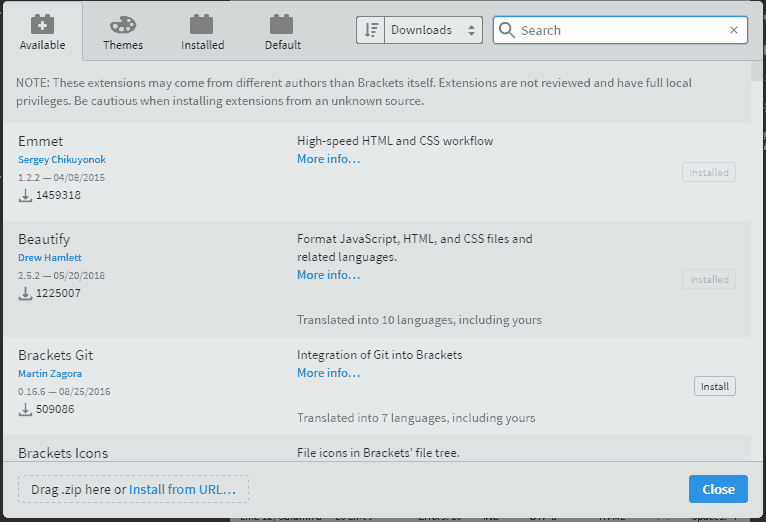
Task: Switch to the Installed tab
Action: pyautogui.click(x=202, y=32)
